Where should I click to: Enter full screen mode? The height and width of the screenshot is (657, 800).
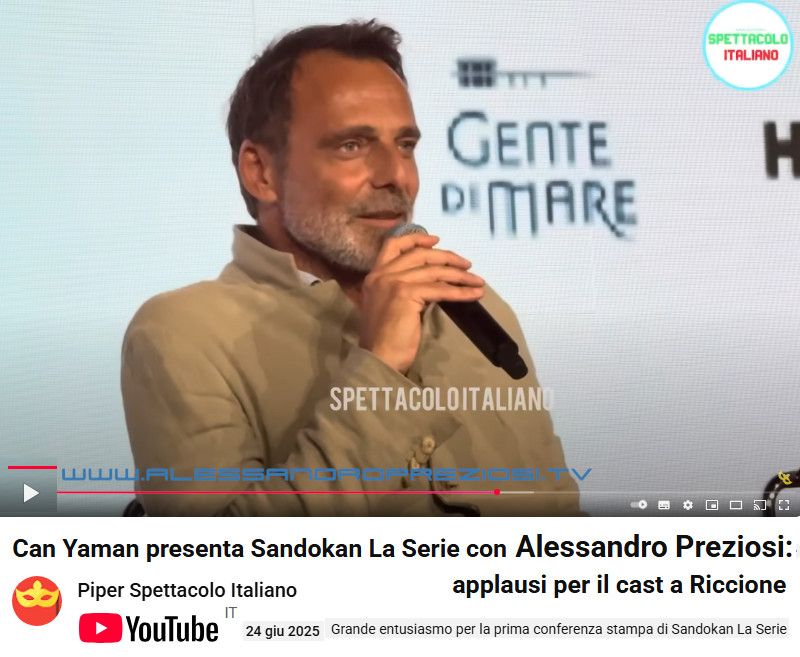[784, 505]
